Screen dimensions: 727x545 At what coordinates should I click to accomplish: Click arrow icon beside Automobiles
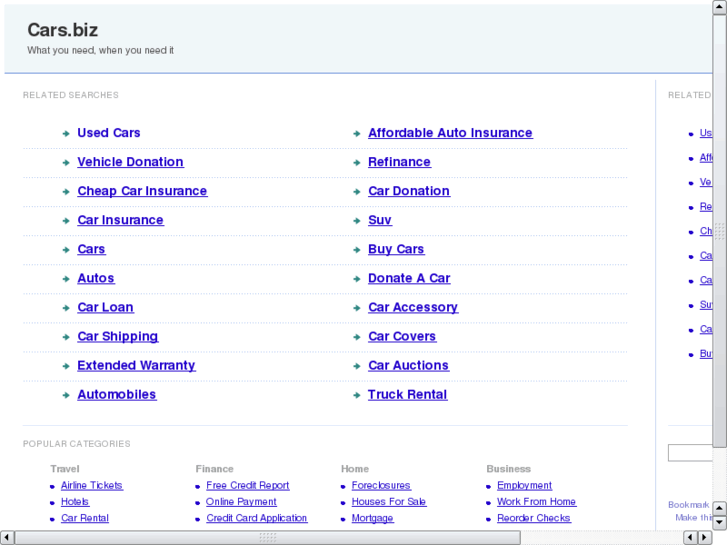click(x=66, y=396)
